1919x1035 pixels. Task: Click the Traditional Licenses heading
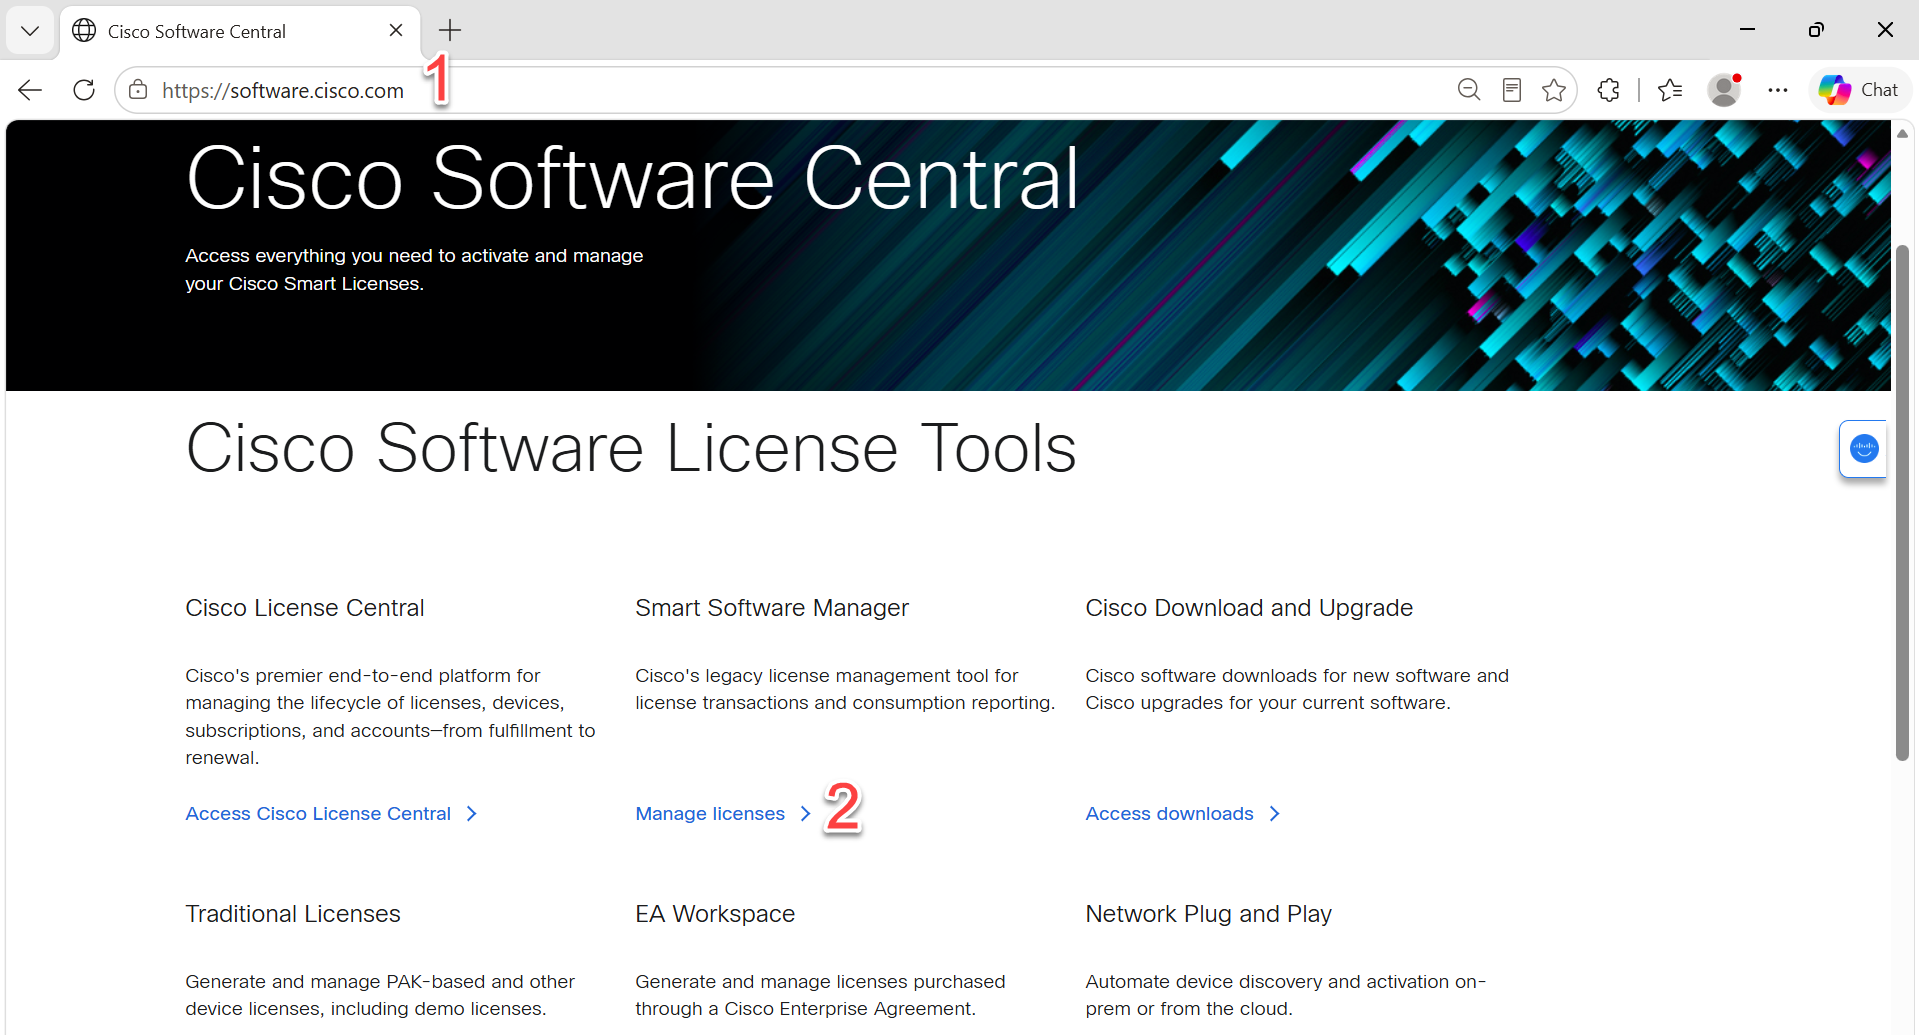pyautogui.click(x=292, y=914)
